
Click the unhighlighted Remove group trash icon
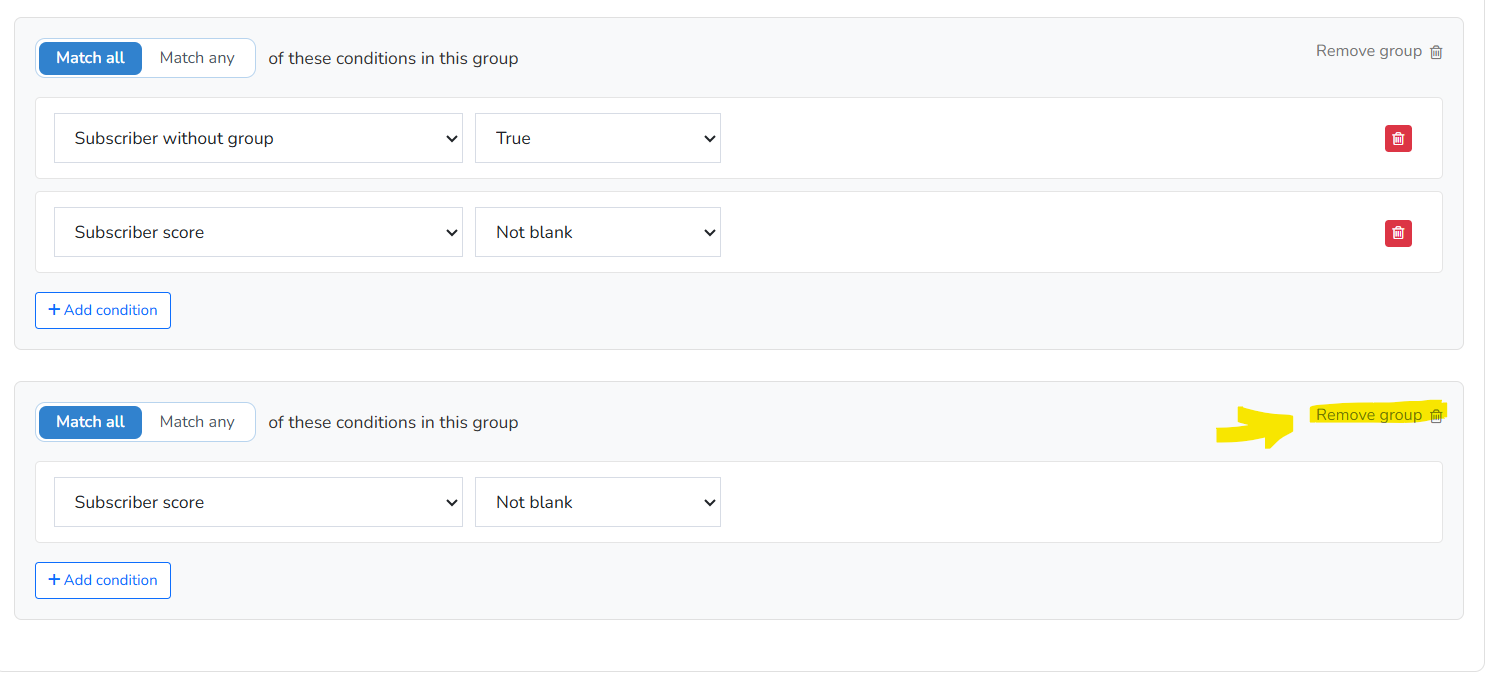[1436, 52]
